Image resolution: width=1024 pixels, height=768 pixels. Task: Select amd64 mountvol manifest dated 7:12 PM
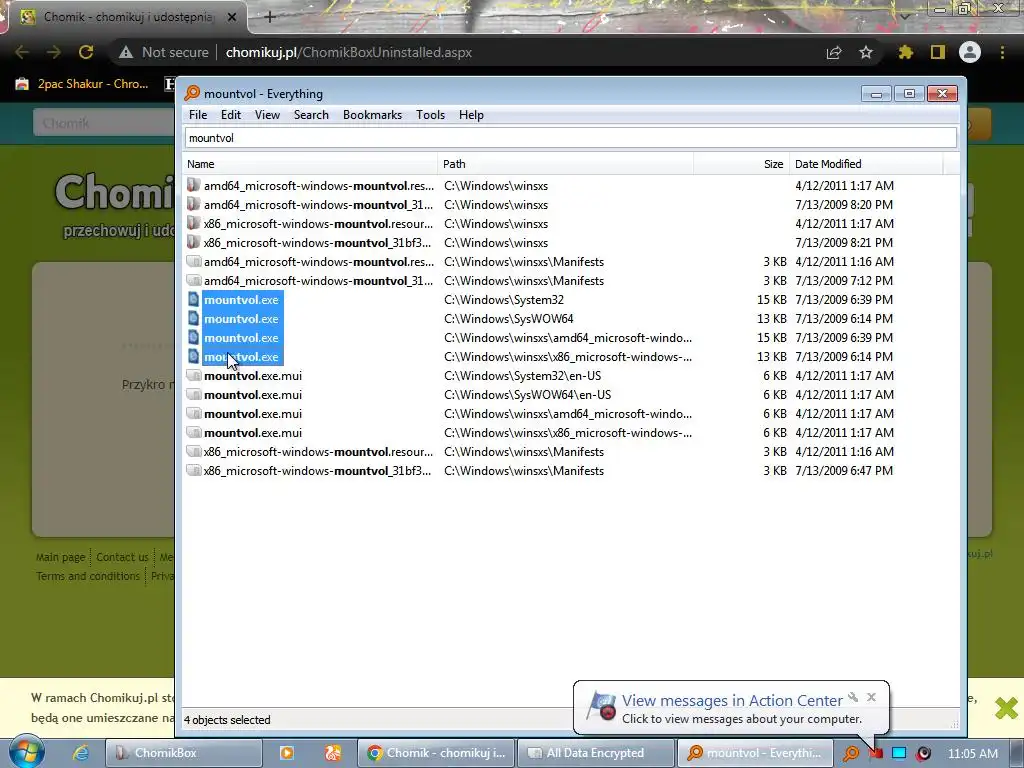(318, 281)
